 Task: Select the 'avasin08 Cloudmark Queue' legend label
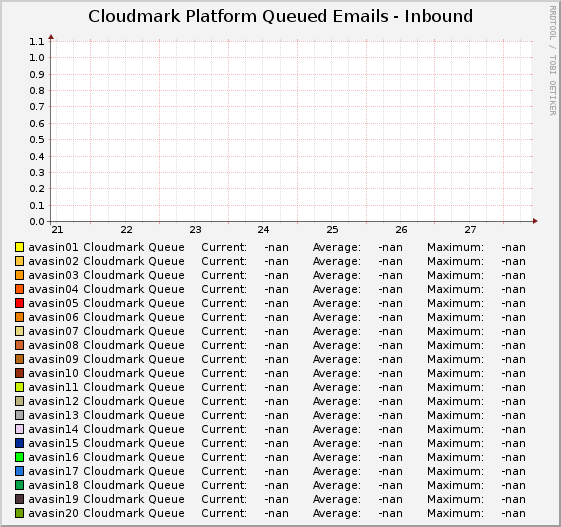pyautogui.click(x=106, y=345)
